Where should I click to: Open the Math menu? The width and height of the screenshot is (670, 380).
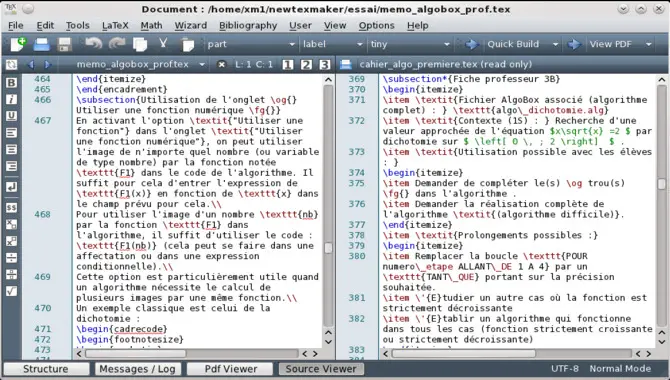[x=151, y=26]
